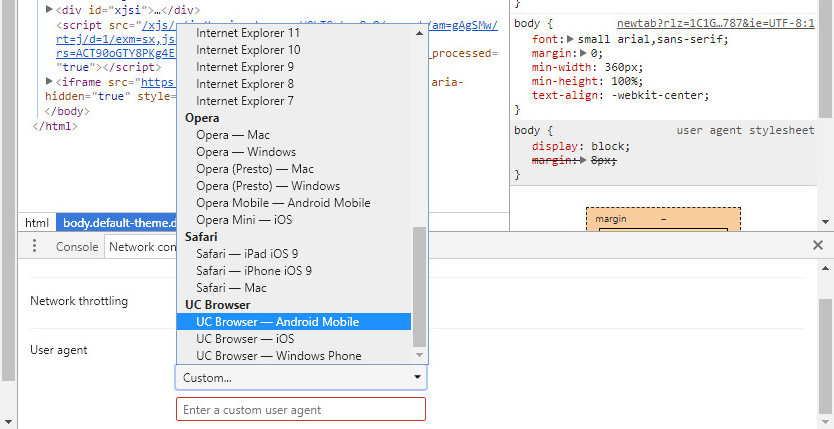Click the margin box model label
834x429 pixels.
click(611, 219)
